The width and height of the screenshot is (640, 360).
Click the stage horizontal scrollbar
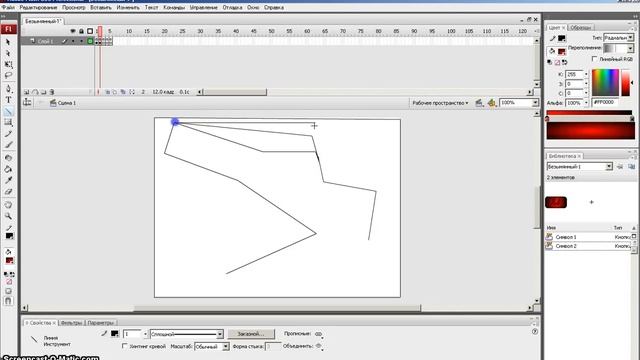pos(277,308)
